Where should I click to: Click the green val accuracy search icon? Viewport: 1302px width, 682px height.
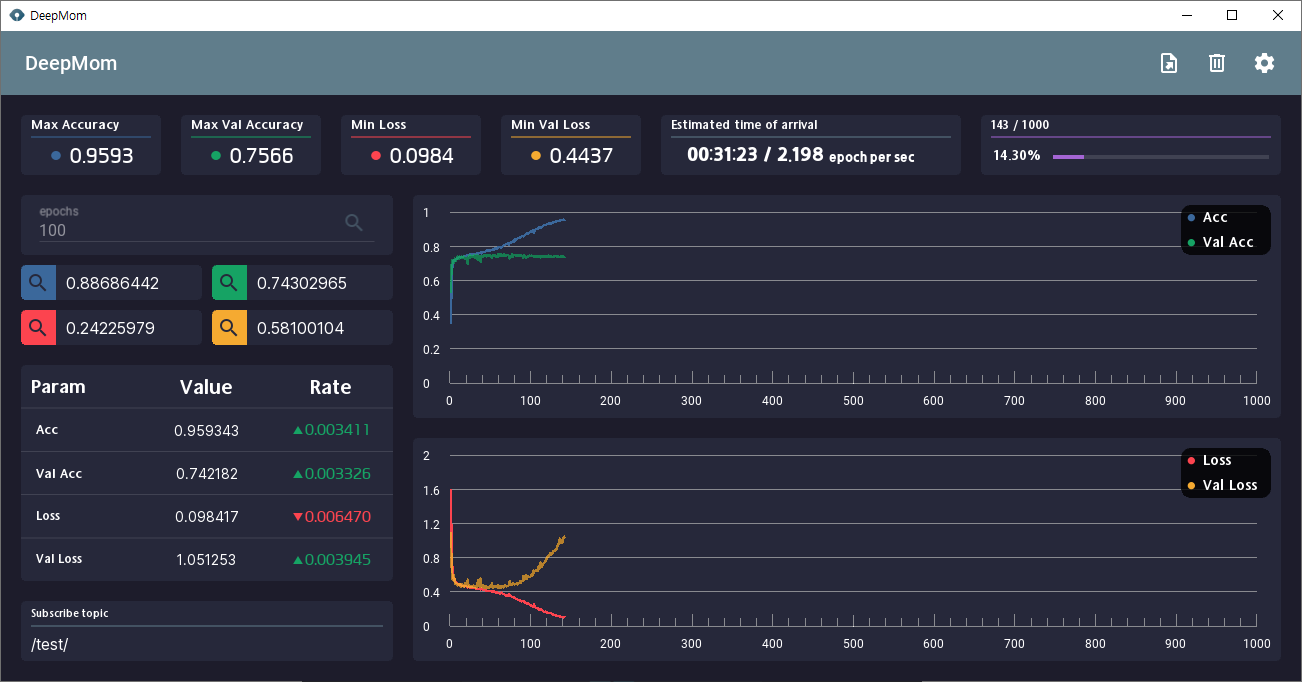pos(229,283)
